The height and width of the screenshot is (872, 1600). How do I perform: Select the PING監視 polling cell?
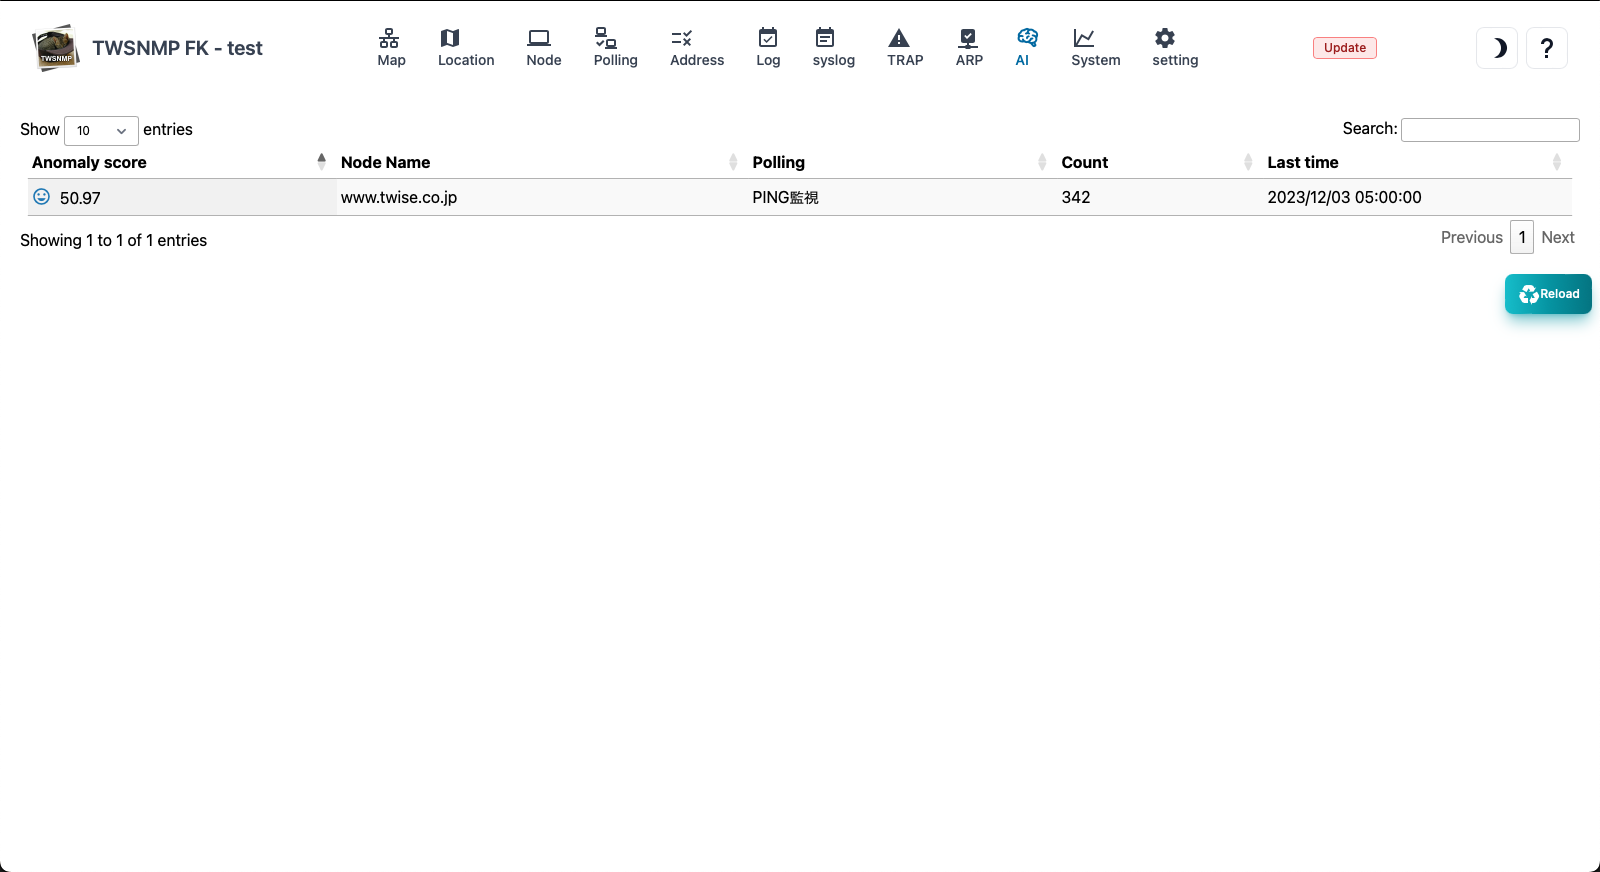point(901,197)
